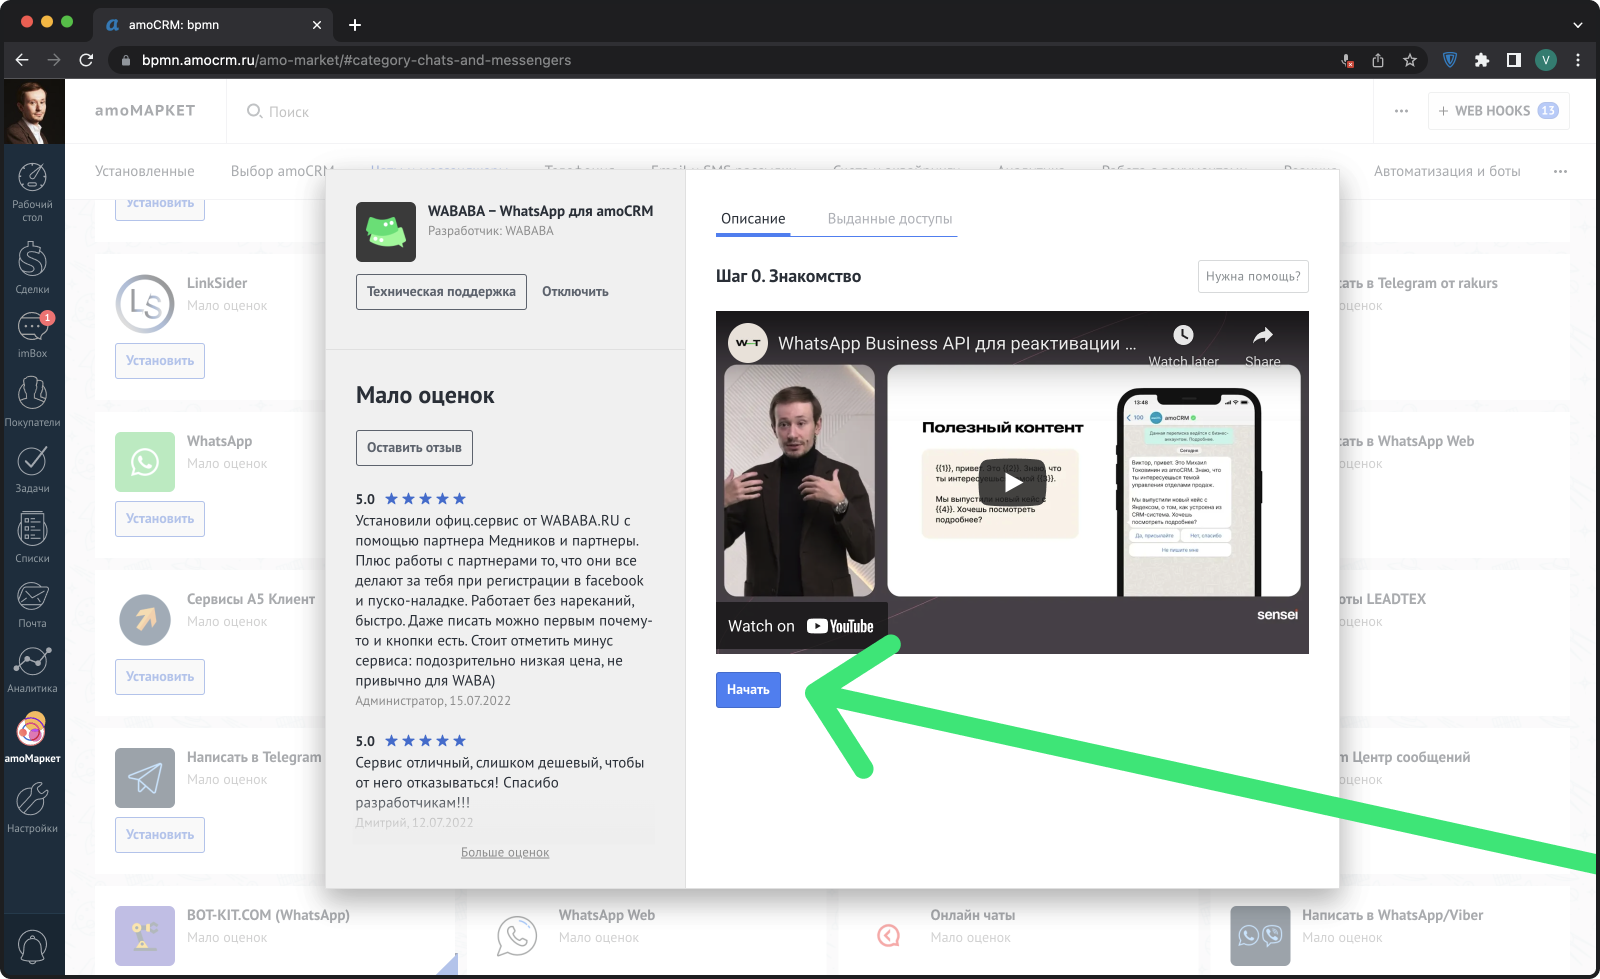Open Центр сообщений card title

click(1404, 757)
